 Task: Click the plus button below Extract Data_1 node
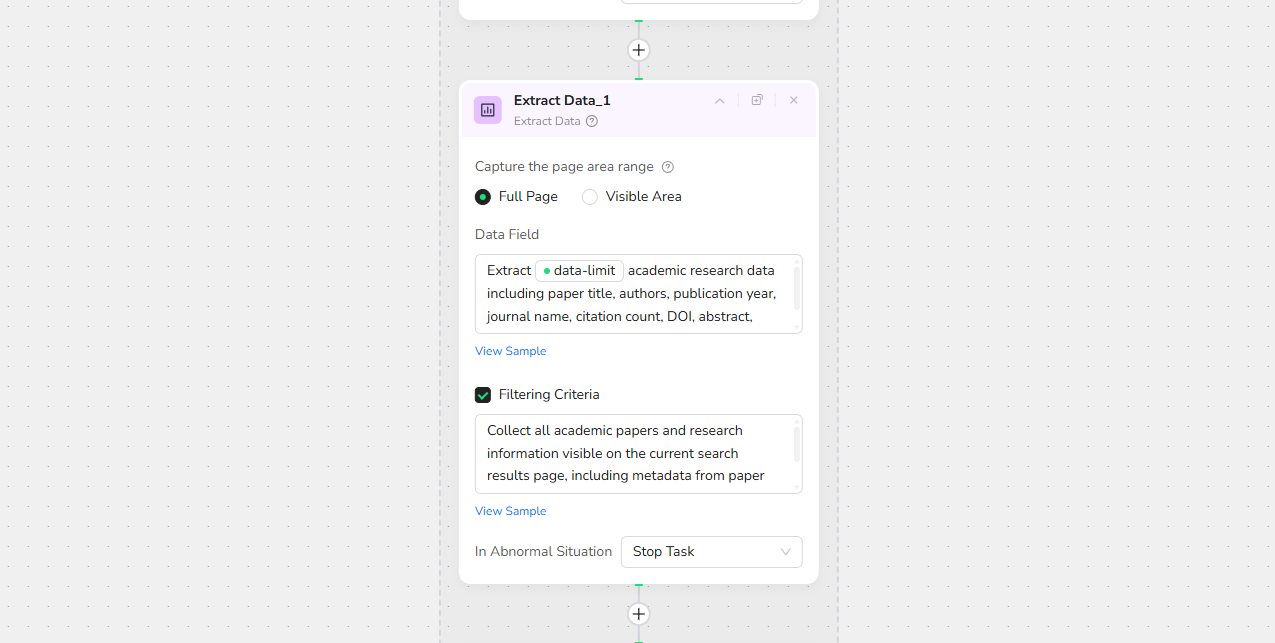point(638,614)
